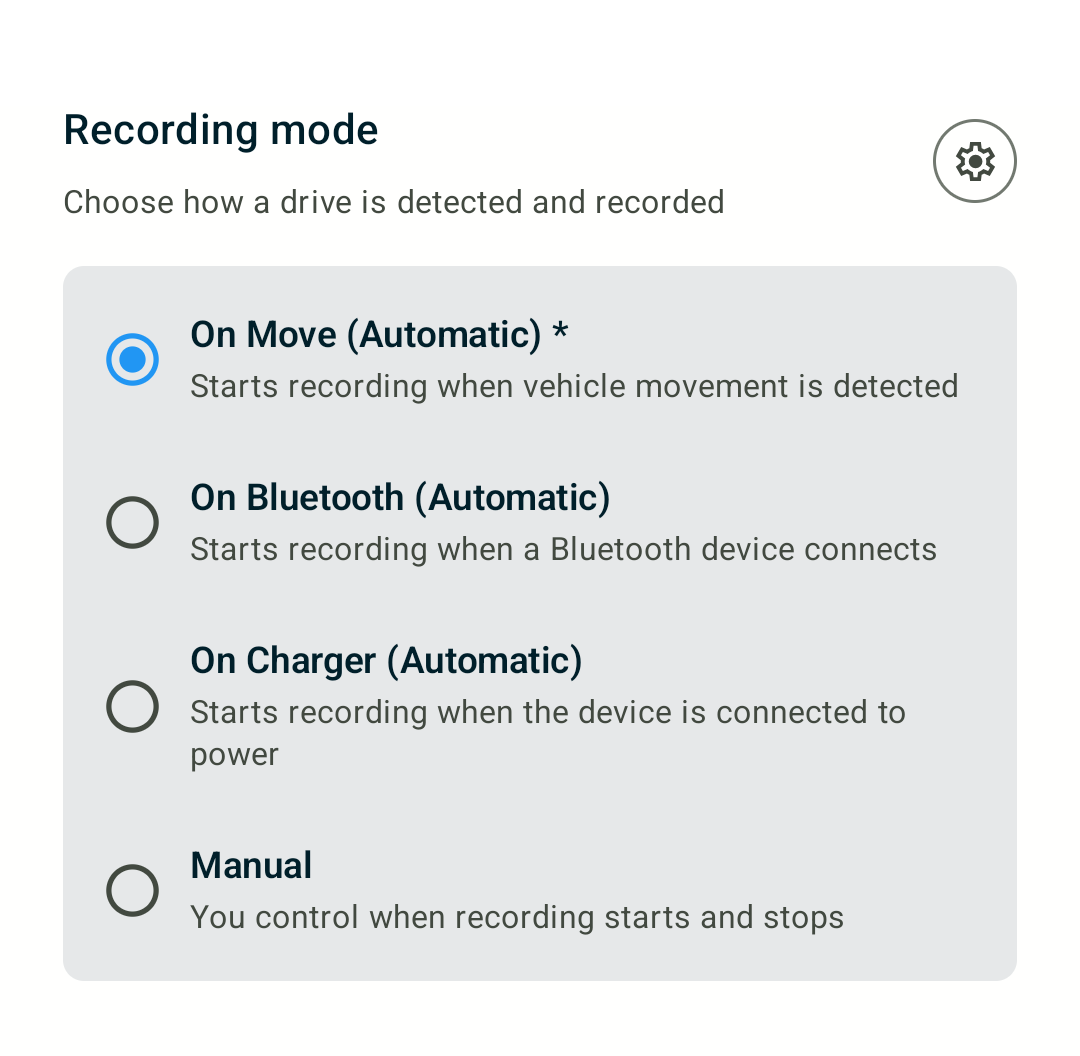Click the recording starts and stops description
1080x1056 pixels.
pos(517,917)
